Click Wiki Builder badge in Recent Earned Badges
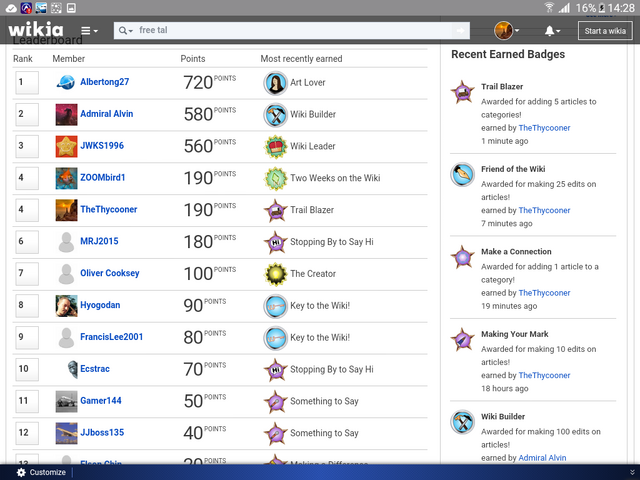This screenshot has height=480, width=640. [x=462, y=422]
